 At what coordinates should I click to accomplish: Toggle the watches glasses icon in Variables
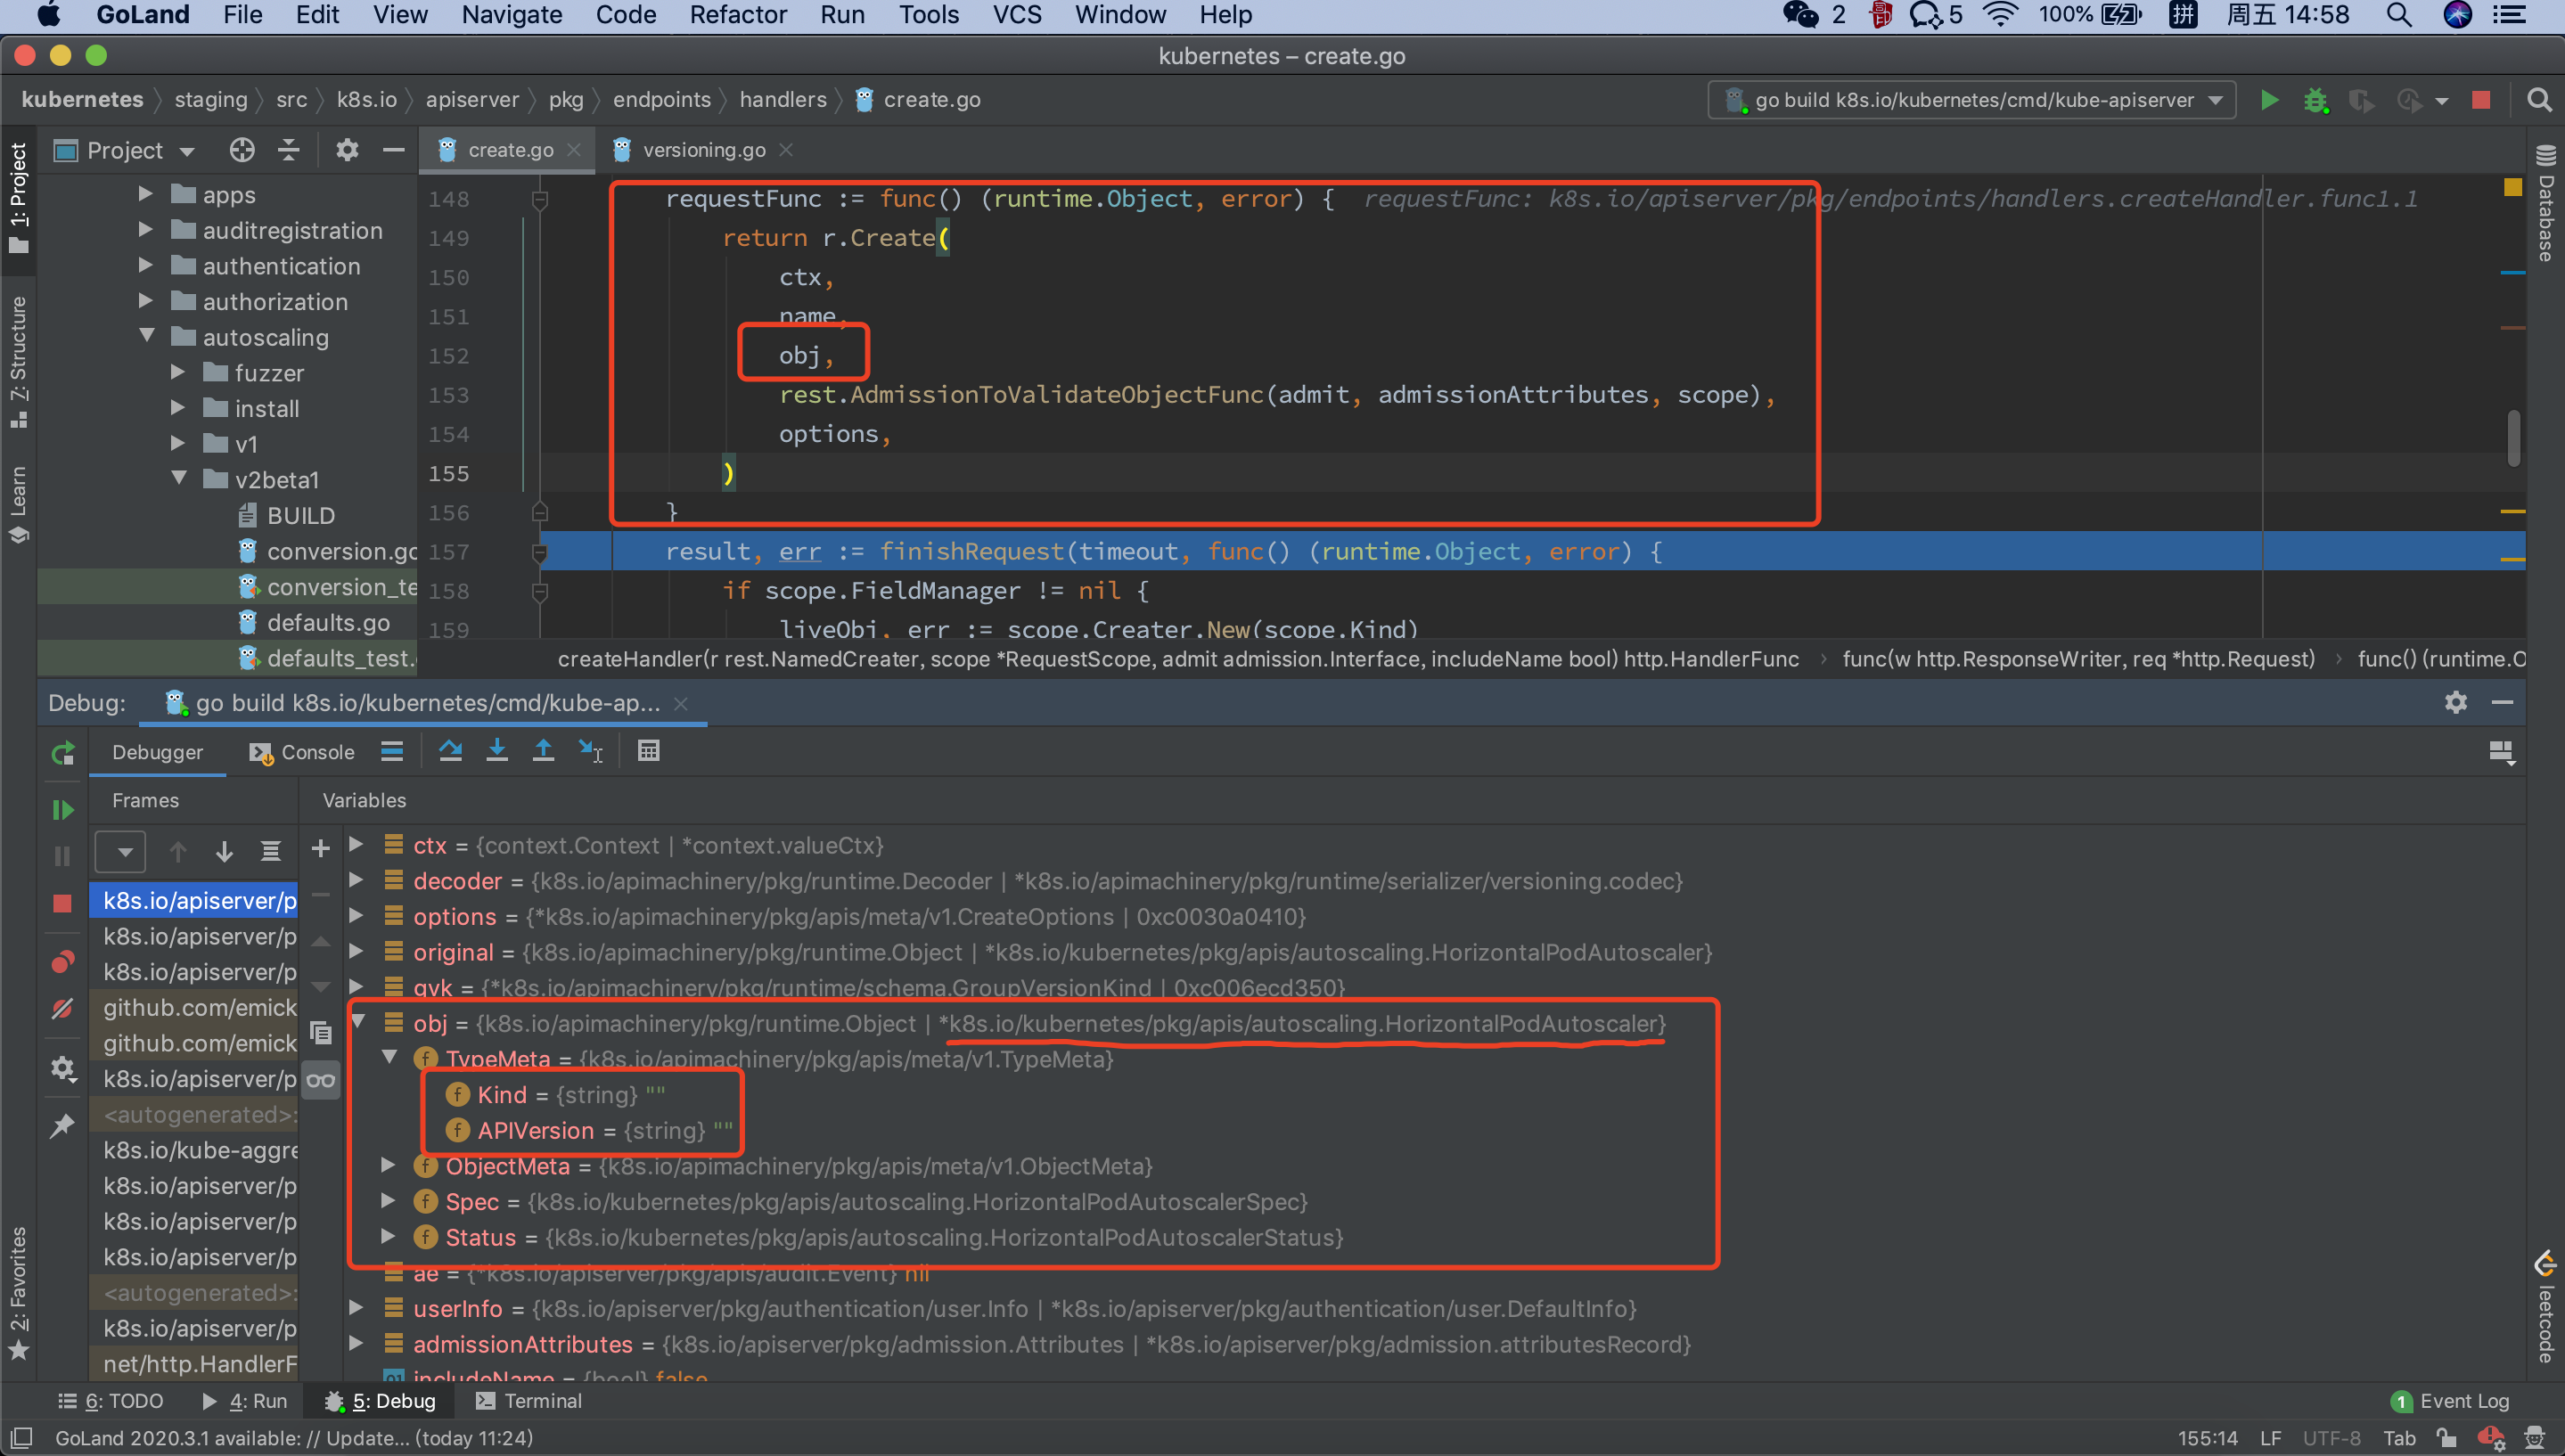[320, 1080]
